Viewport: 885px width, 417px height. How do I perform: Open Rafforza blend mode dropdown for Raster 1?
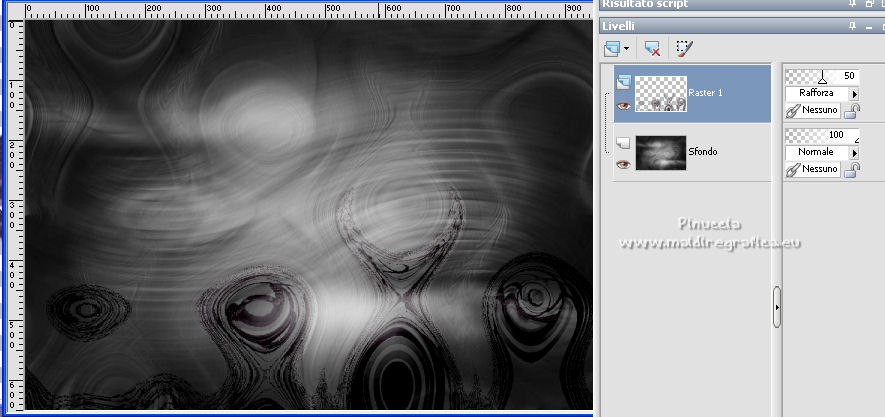[855, 94]
